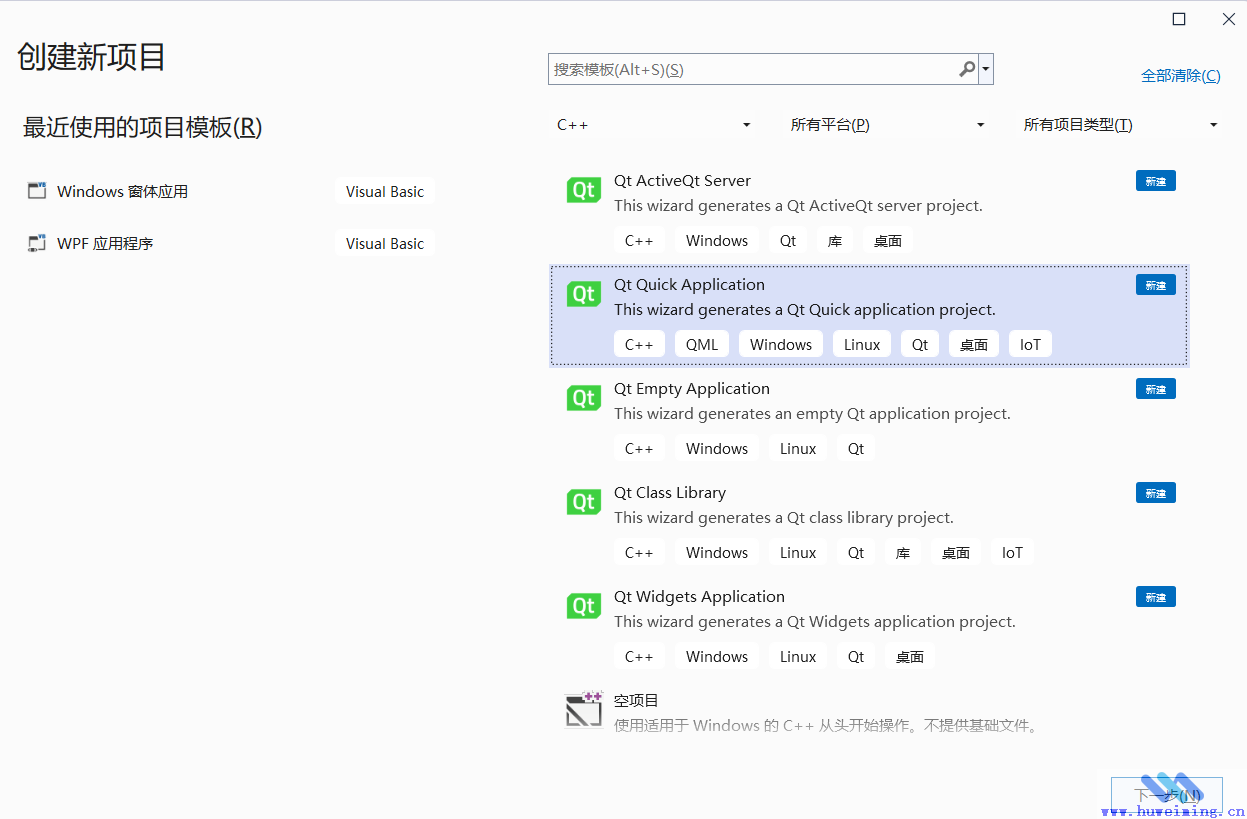Click the 下一步 next button
This screenshot has width=1247, height=819.
pyautogui.click(x=1166, y=795)
